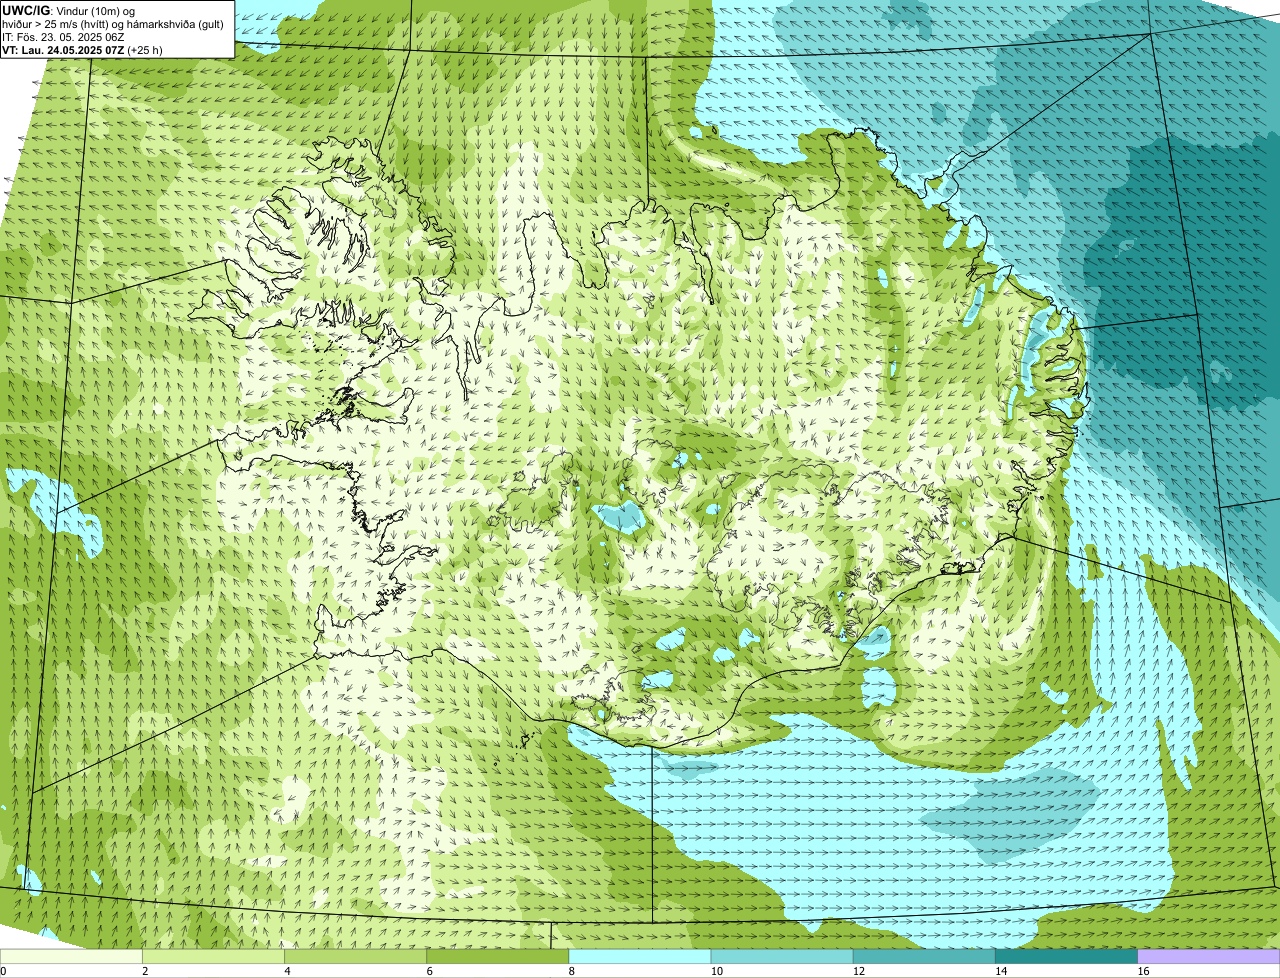Click the 12–14 m/s teal legend swatch
Viewport: 1280px width, 978px height.
tap(924, 957)
